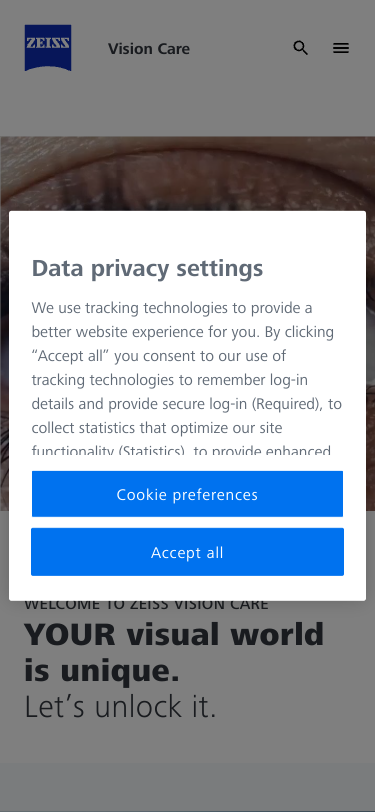Click the Let's unlock it. tagline
Viewport: 375px width, 812px height.
coord(120,707)
